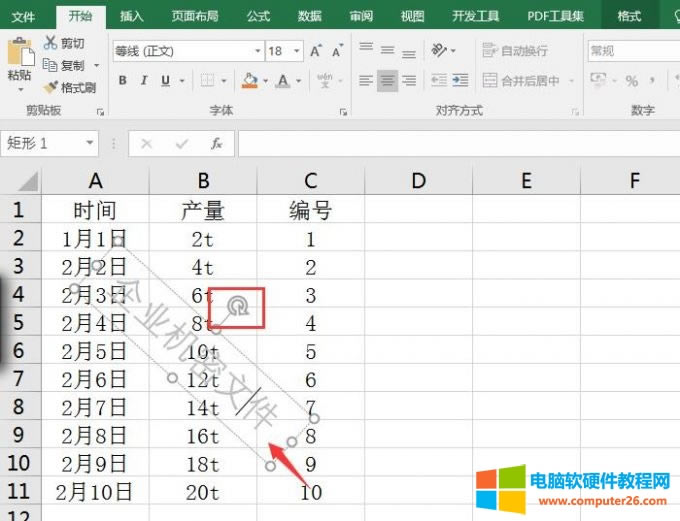Toggle Bold formatting

click(123, 80)
